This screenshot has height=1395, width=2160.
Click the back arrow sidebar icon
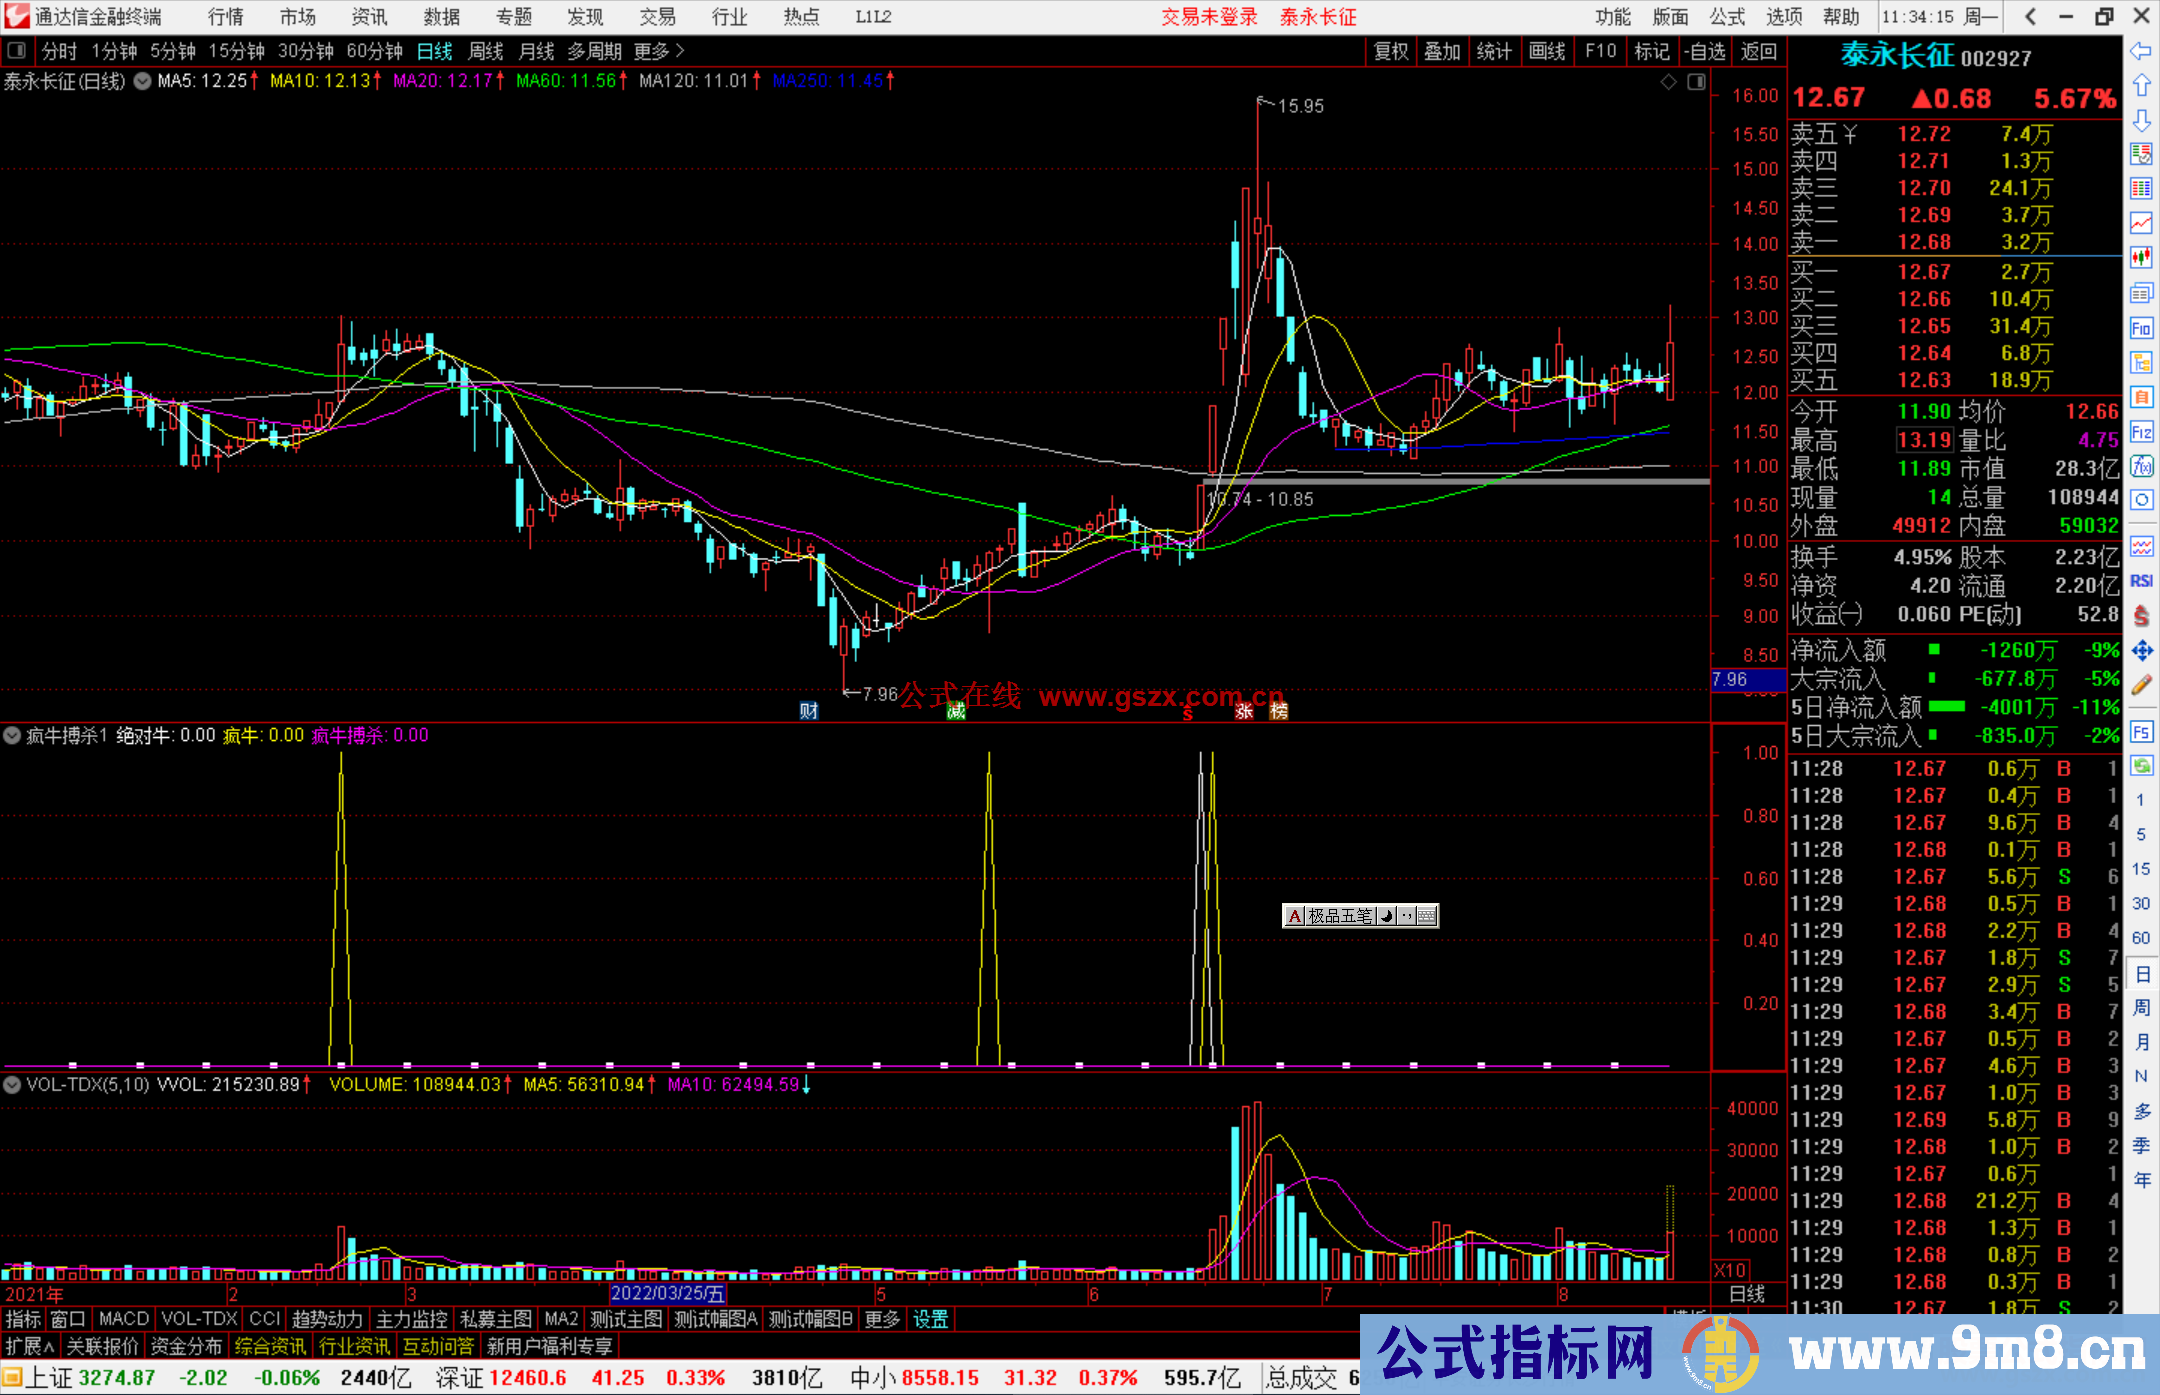[2141, 51]
